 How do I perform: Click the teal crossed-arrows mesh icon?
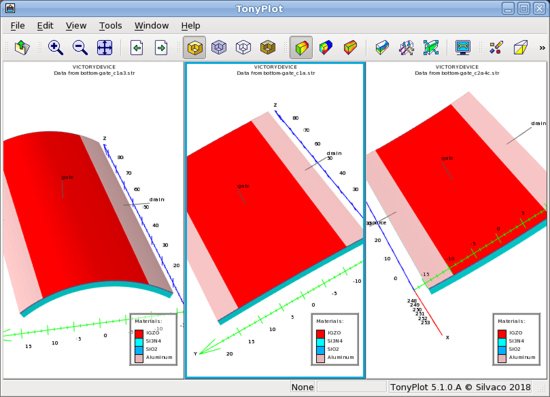click(x=431, y=47)
